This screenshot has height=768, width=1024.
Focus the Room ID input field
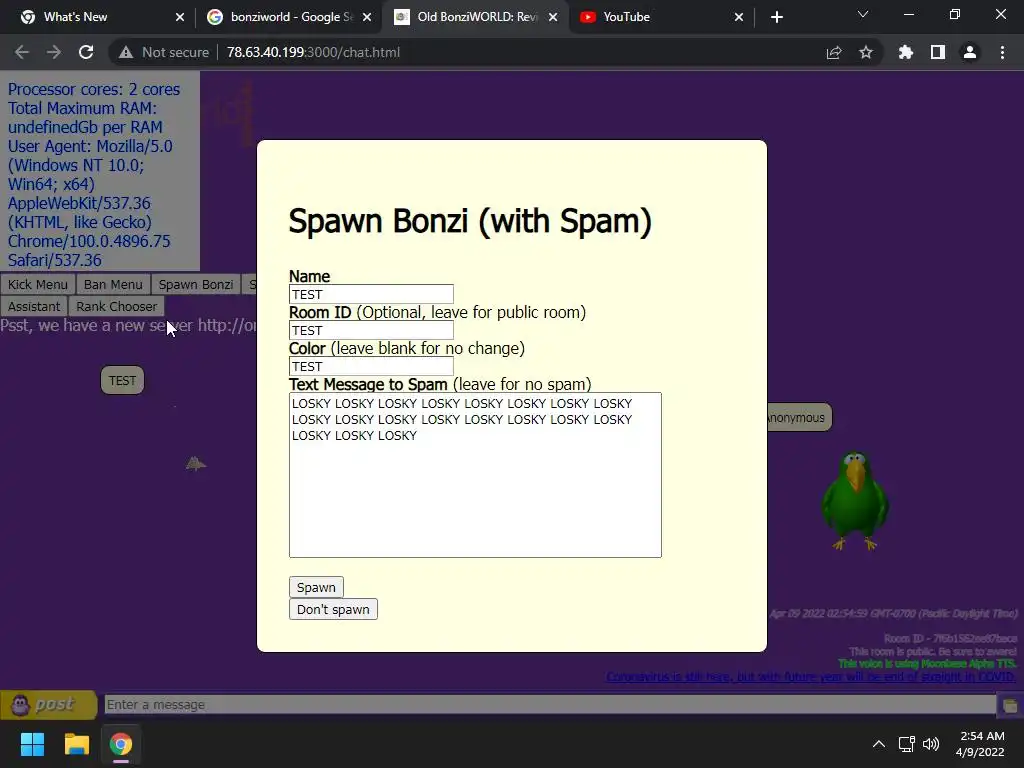[x=371, y=330]
